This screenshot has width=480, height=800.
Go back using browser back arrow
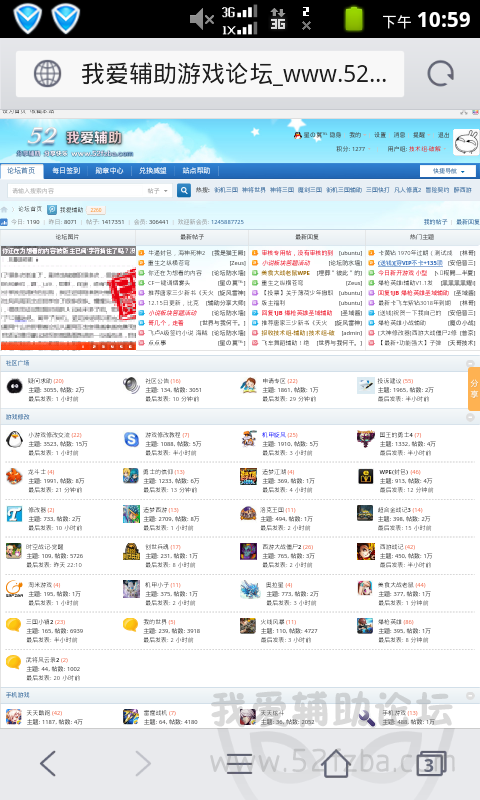coord(48,763)
